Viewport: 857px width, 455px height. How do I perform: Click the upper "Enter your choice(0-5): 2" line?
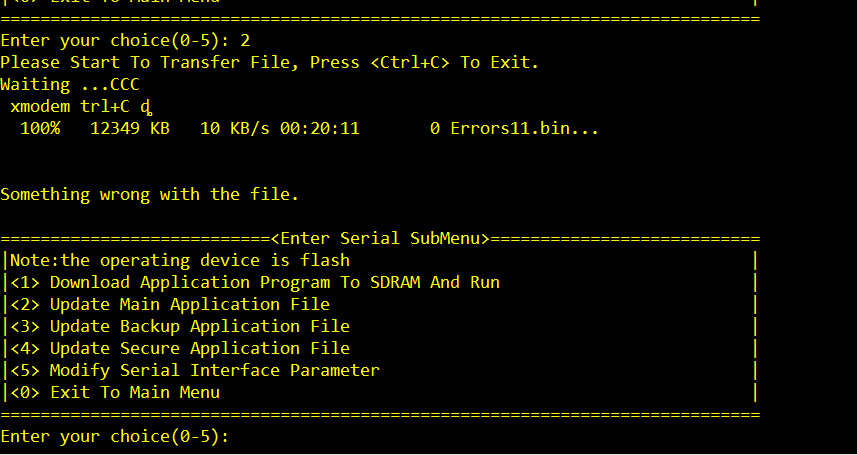pos(125,40)
